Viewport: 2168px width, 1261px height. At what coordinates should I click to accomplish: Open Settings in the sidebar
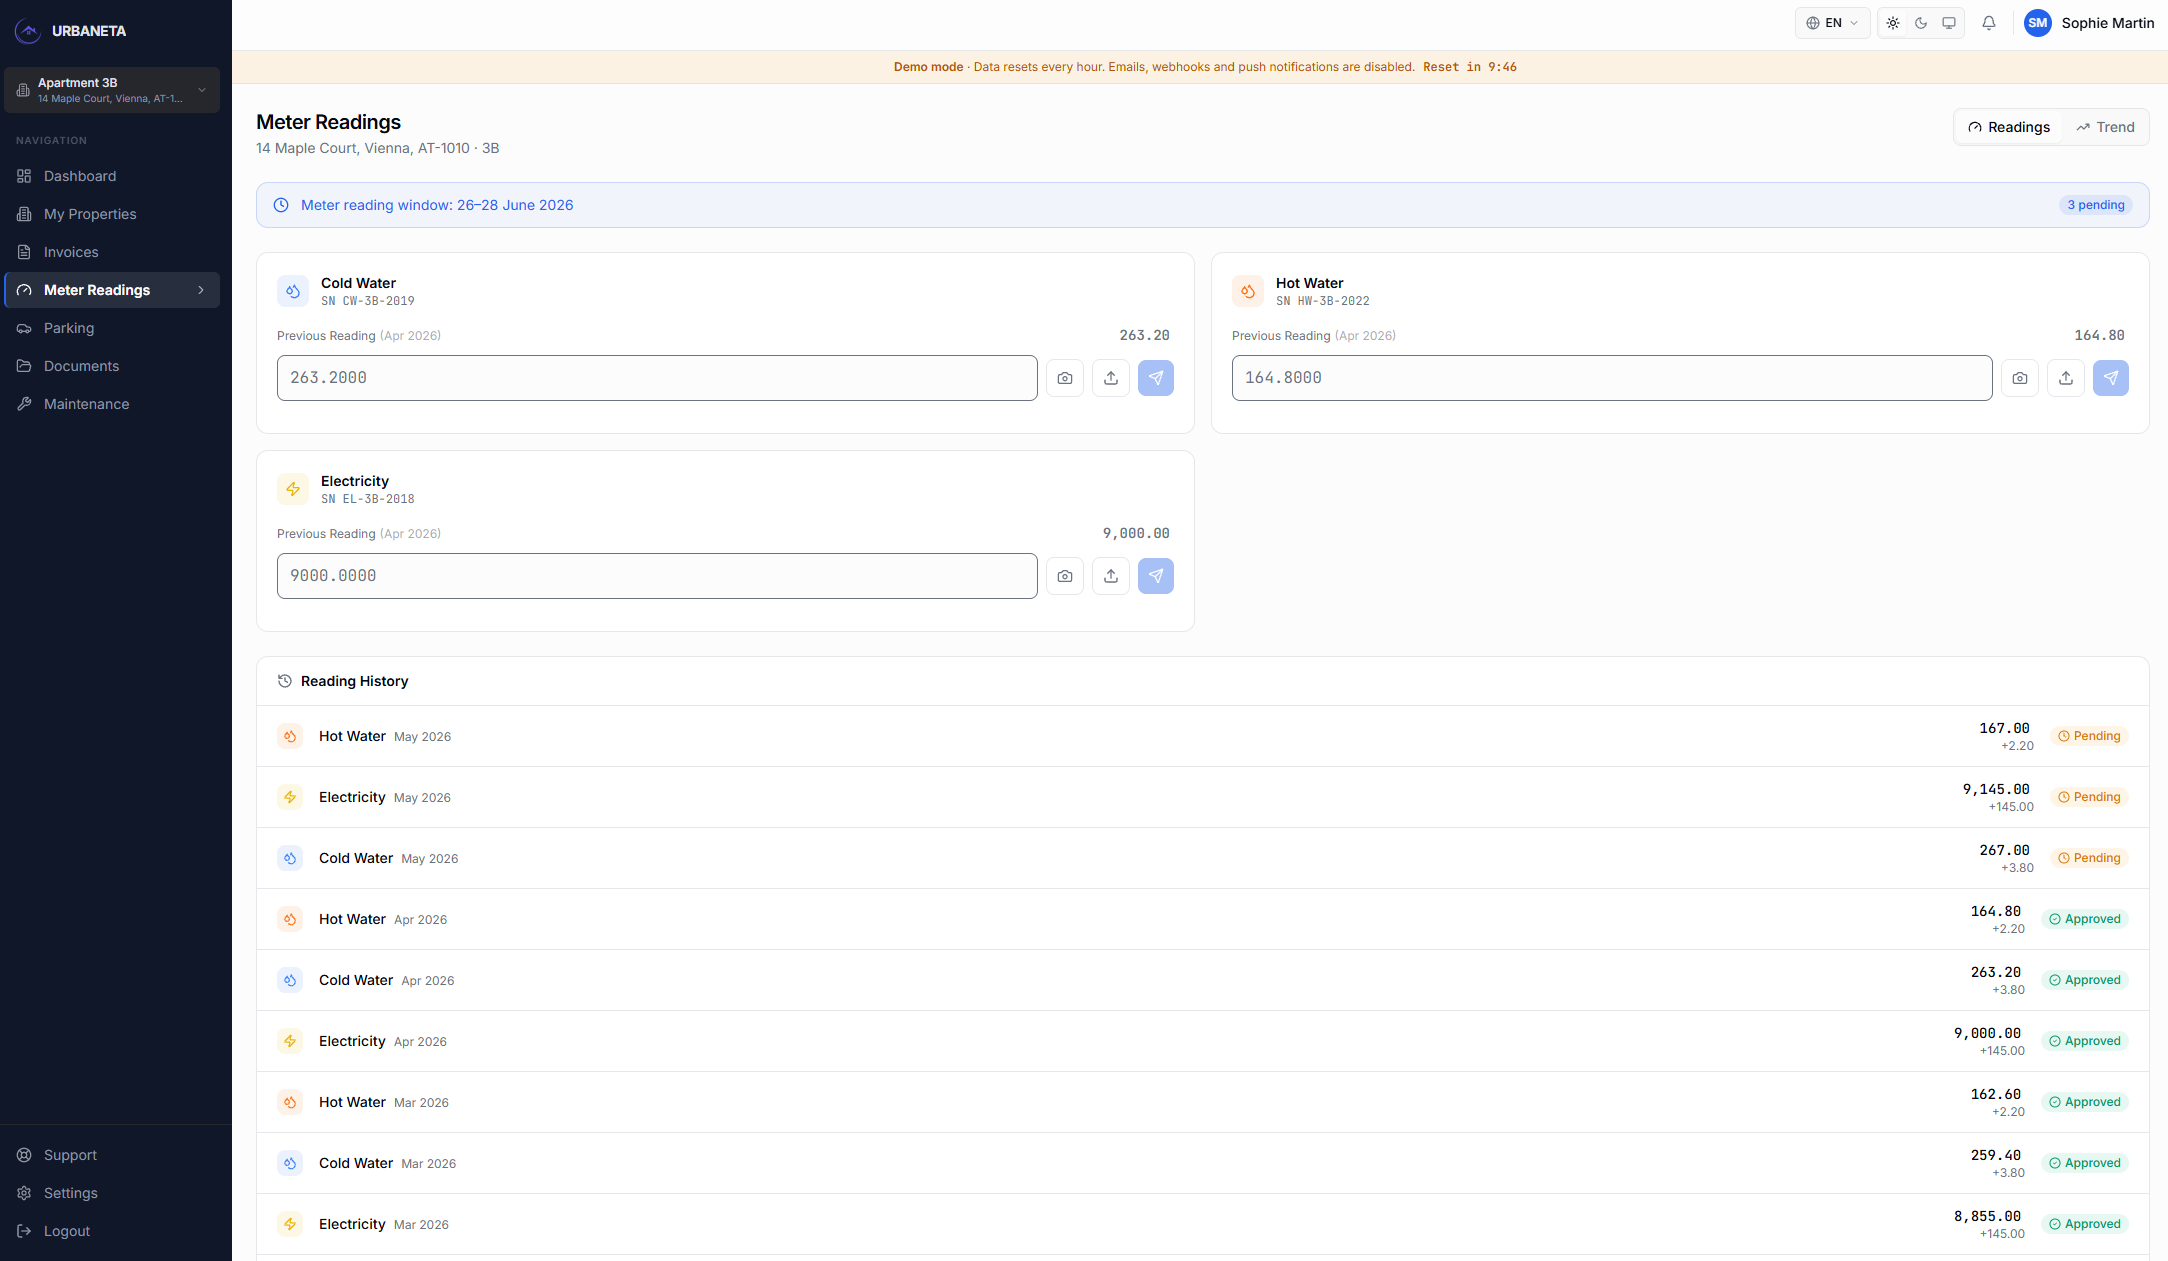pyautogui.click(x=112, y=1193)
